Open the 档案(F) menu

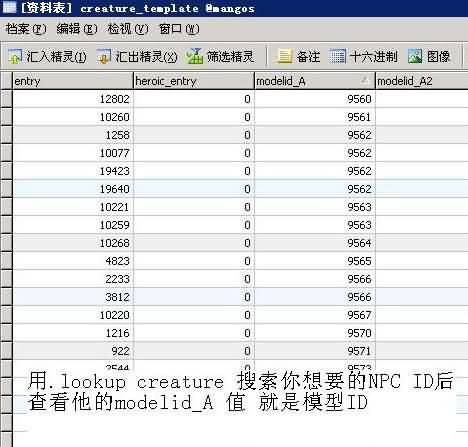tap(26, 29)
